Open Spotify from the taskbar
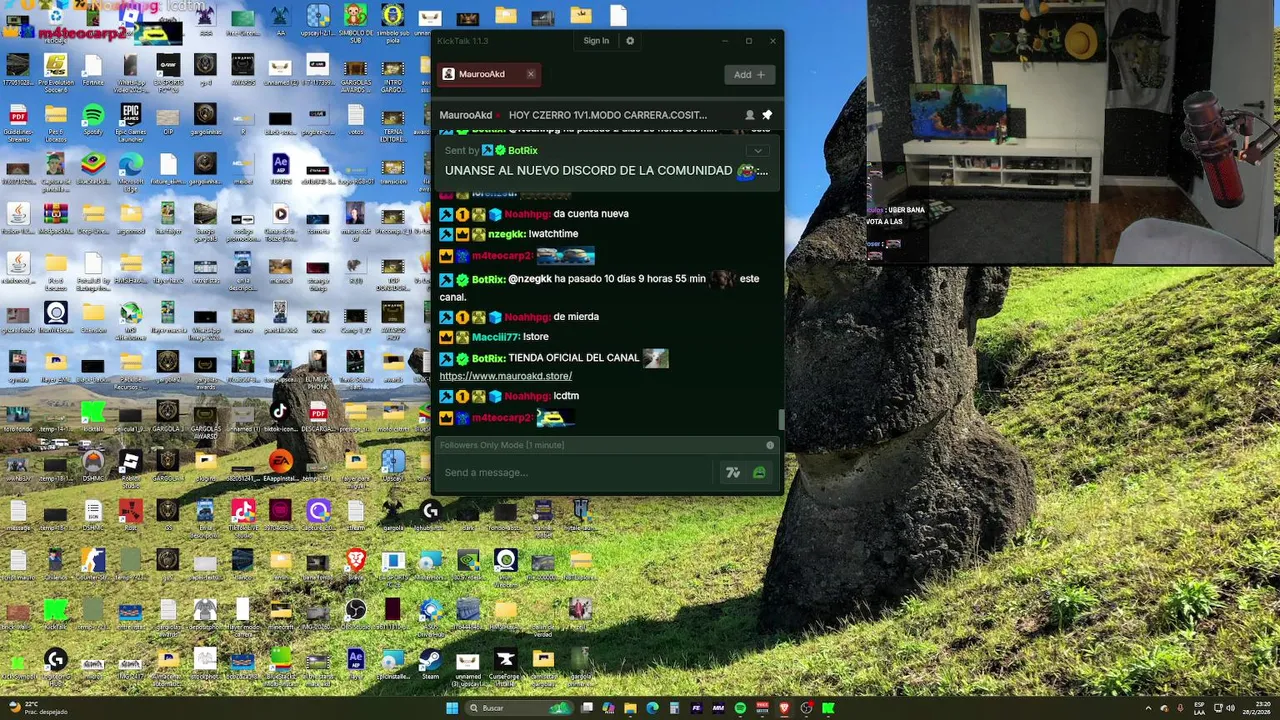This screenshot has height=720, width=1280. point(740,708)
